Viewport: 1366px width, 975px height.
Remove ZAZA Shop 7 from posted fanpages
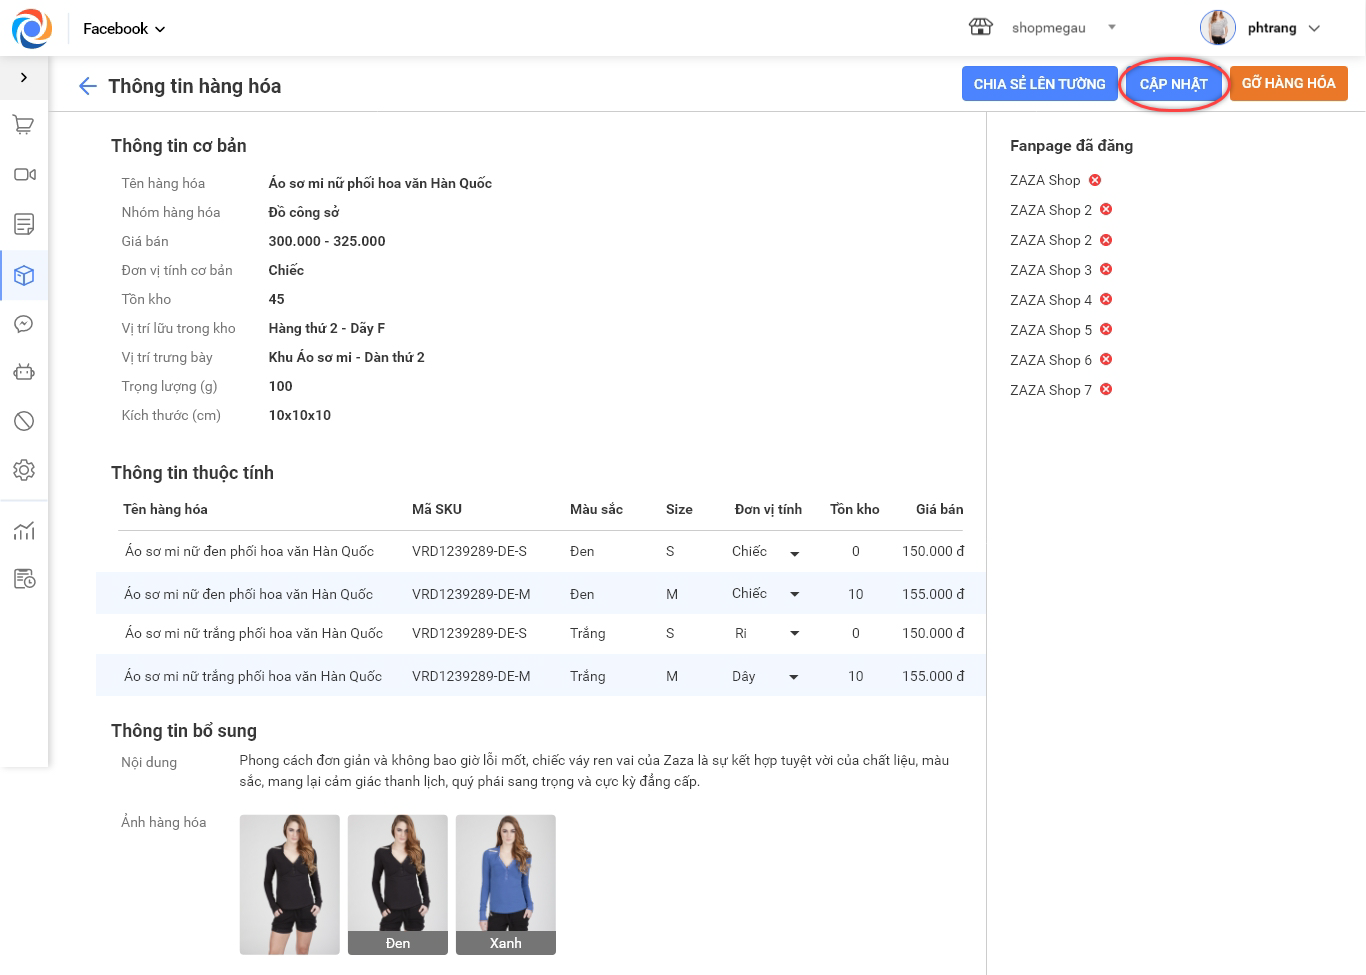(1106, 389)
